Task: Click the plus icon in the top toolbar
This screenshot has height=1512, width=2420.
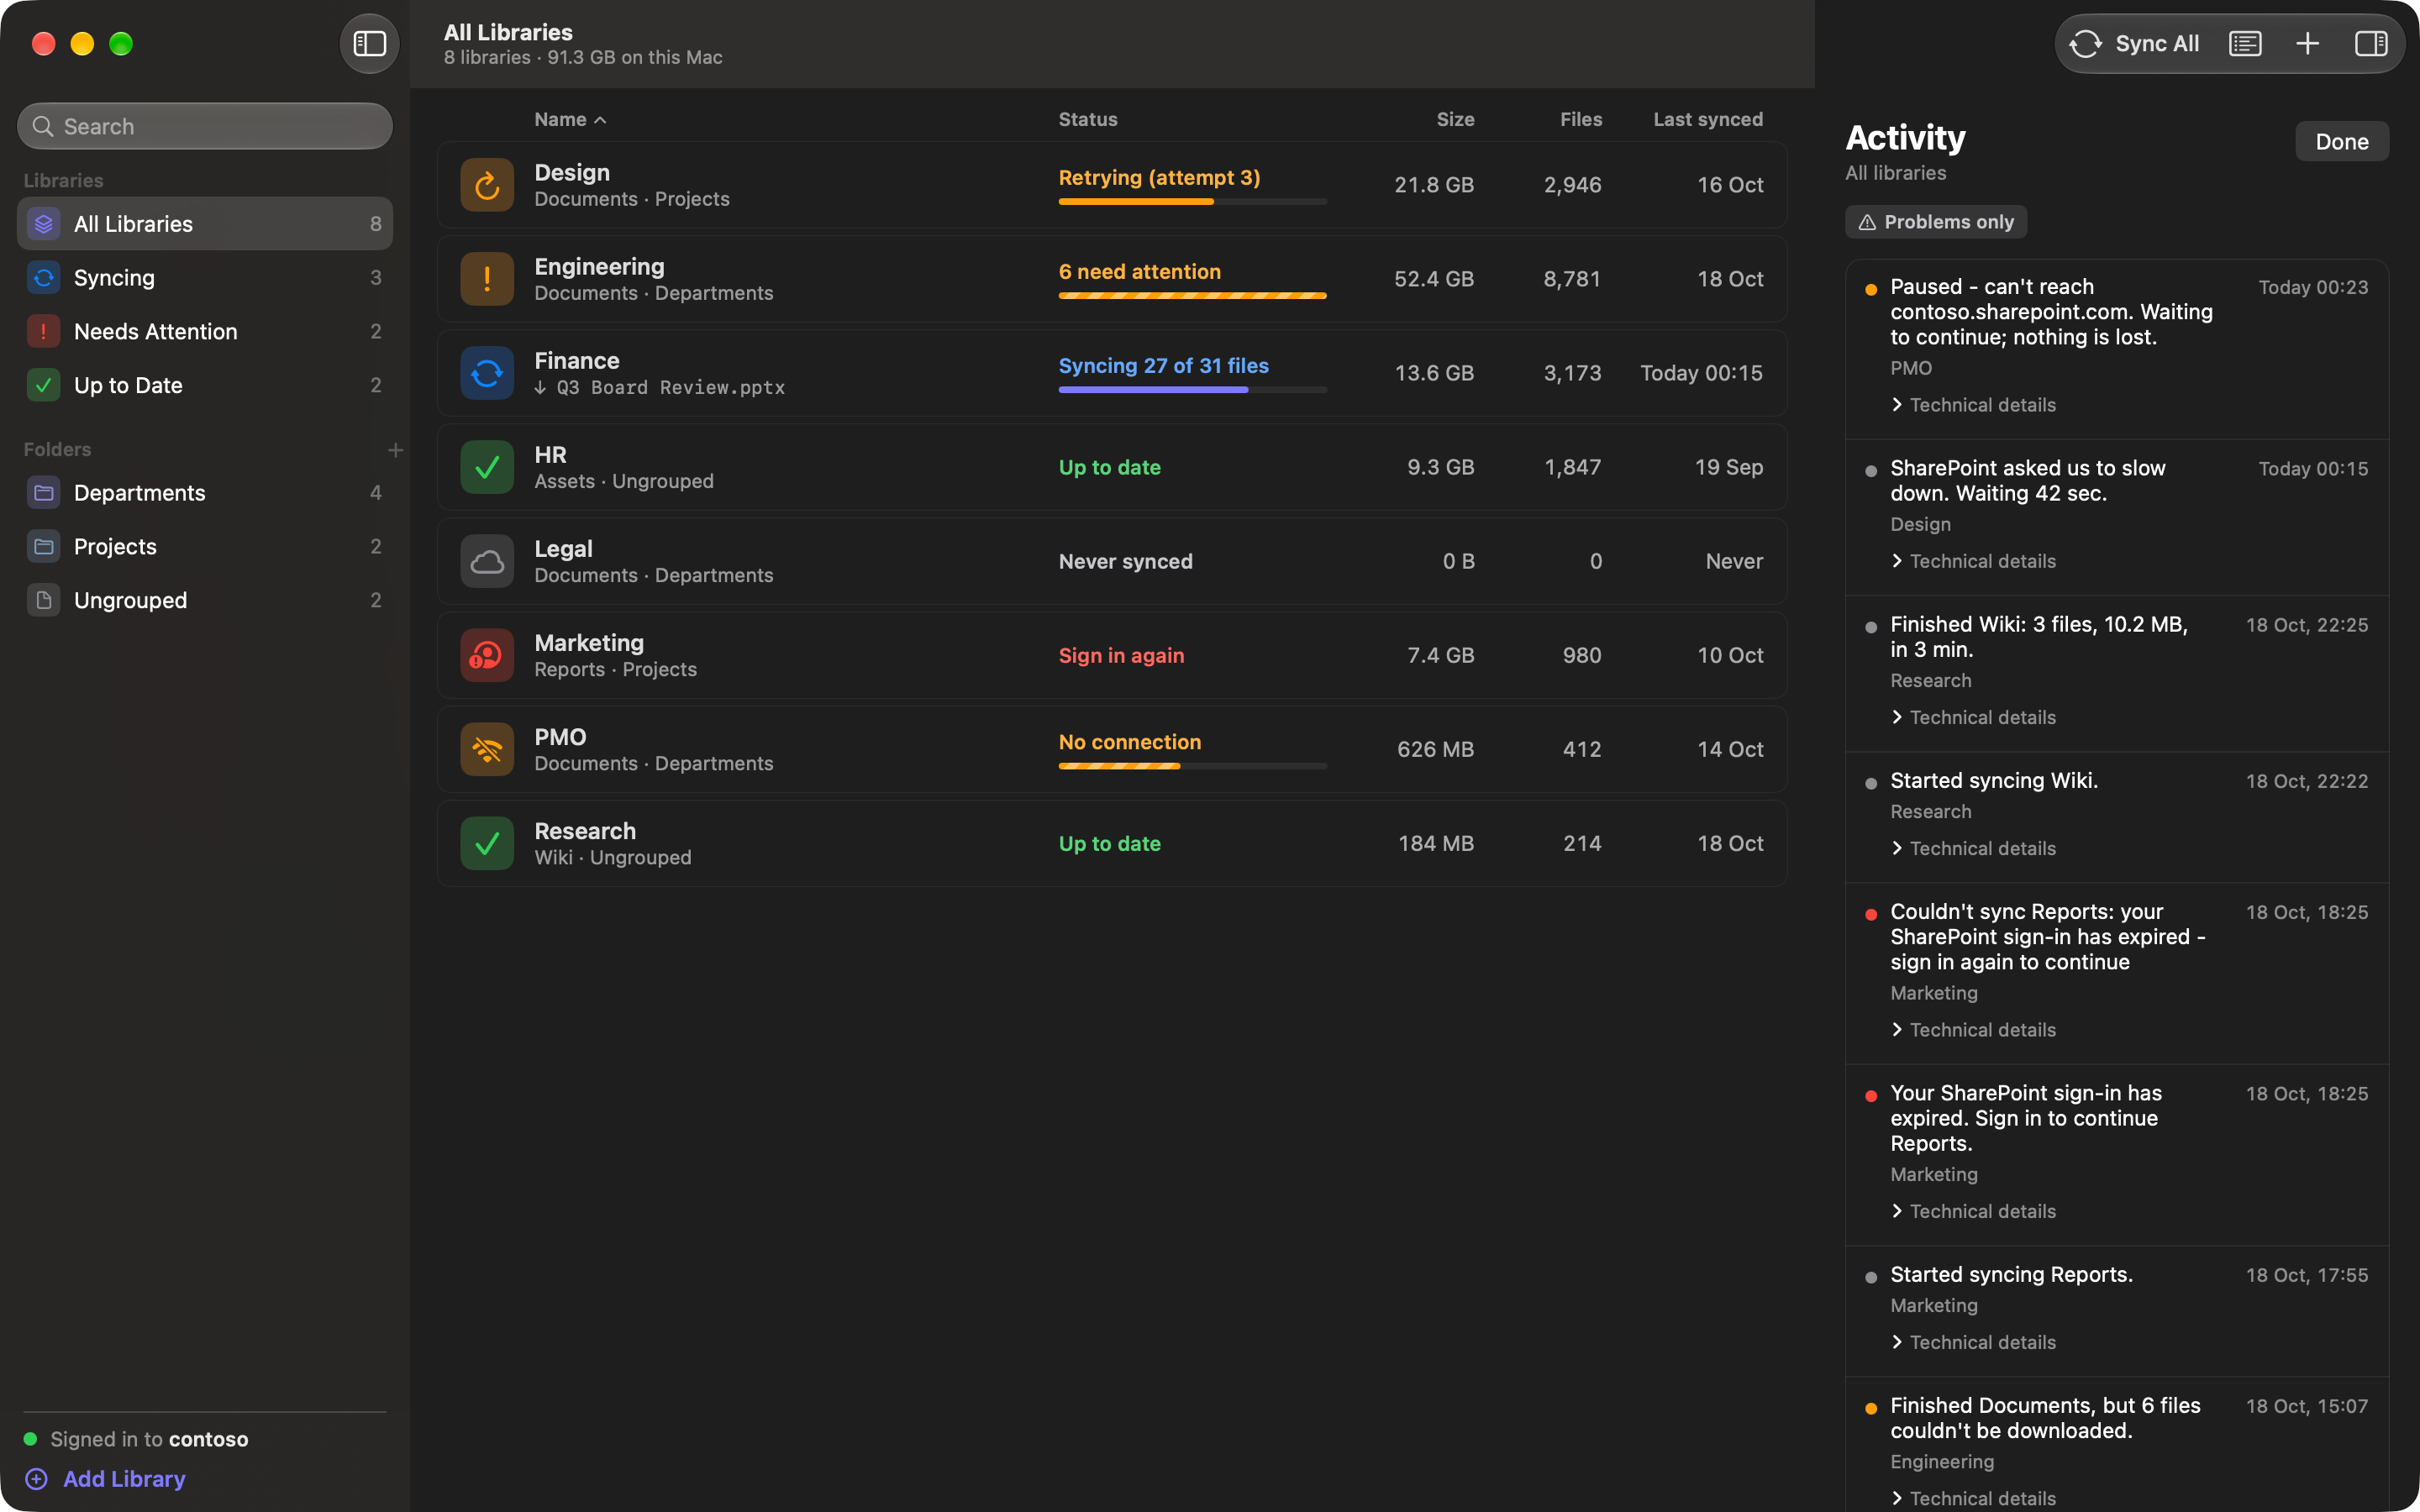Action: tap(2307, 44)
